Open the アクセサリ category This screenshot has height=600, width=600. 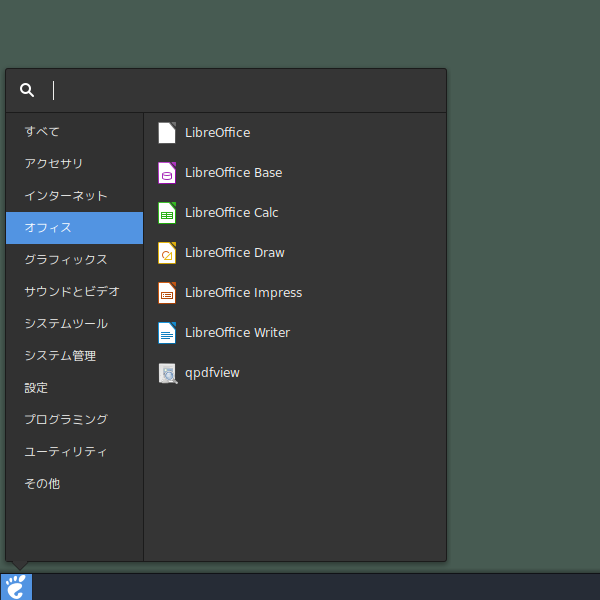[x=75, y=164]
